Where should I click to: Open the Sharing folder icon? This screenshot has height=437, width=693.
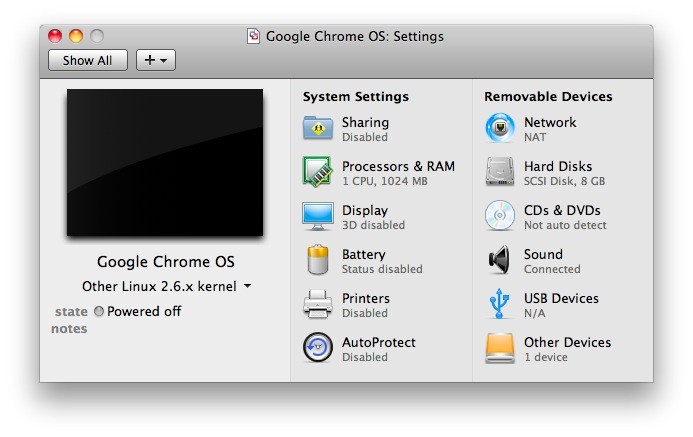coord(318,128)
